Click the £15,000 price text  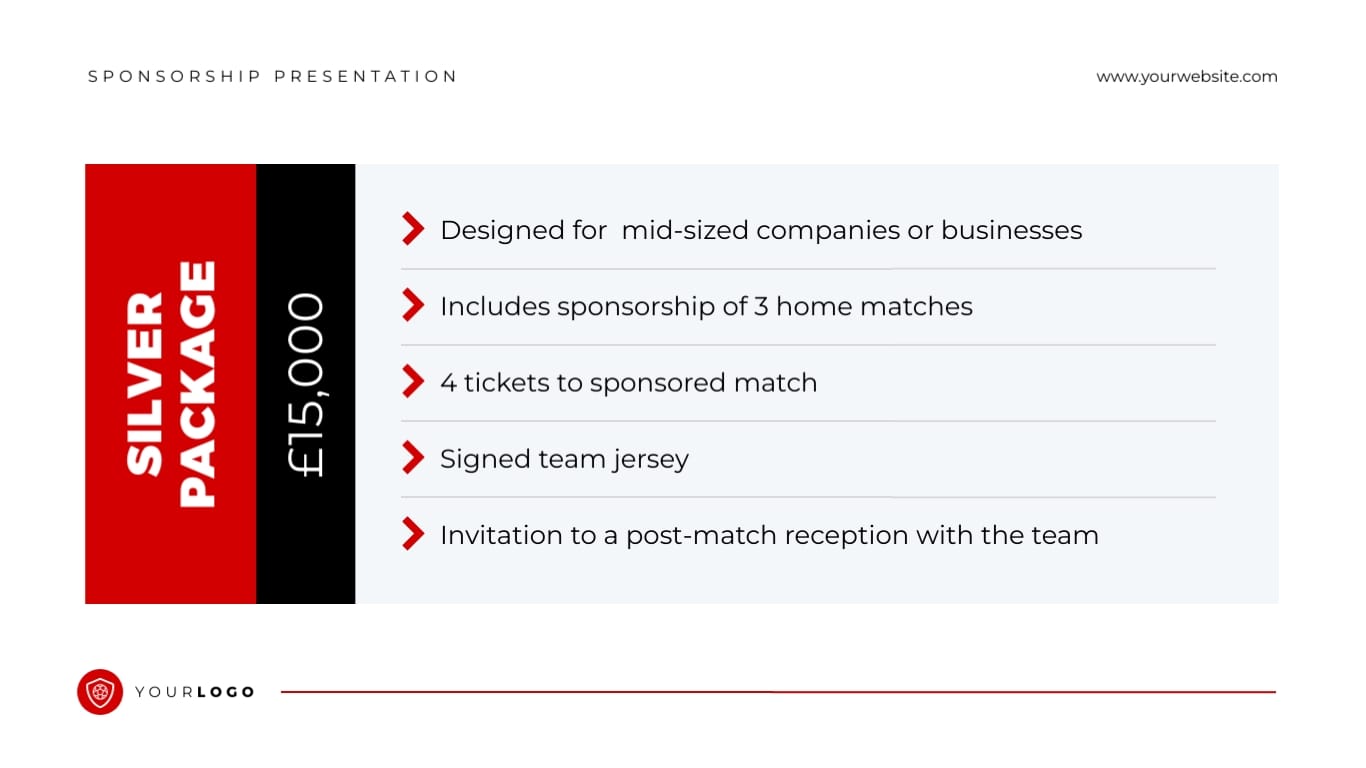tap(306, 384)
